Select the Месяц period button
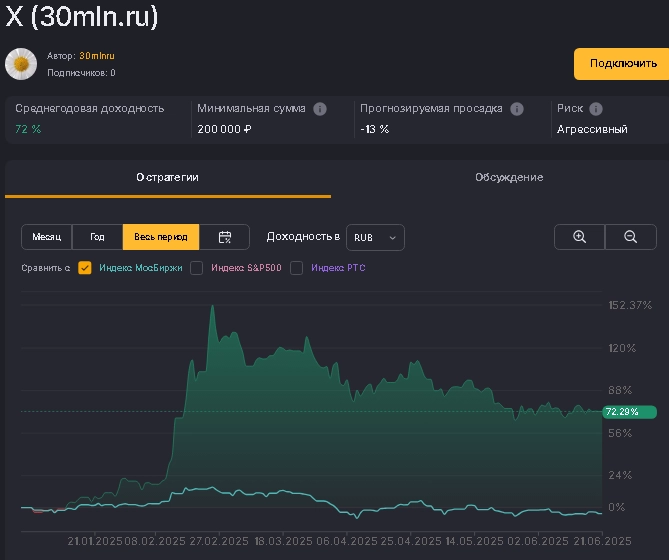 click(x=47, y=237)
